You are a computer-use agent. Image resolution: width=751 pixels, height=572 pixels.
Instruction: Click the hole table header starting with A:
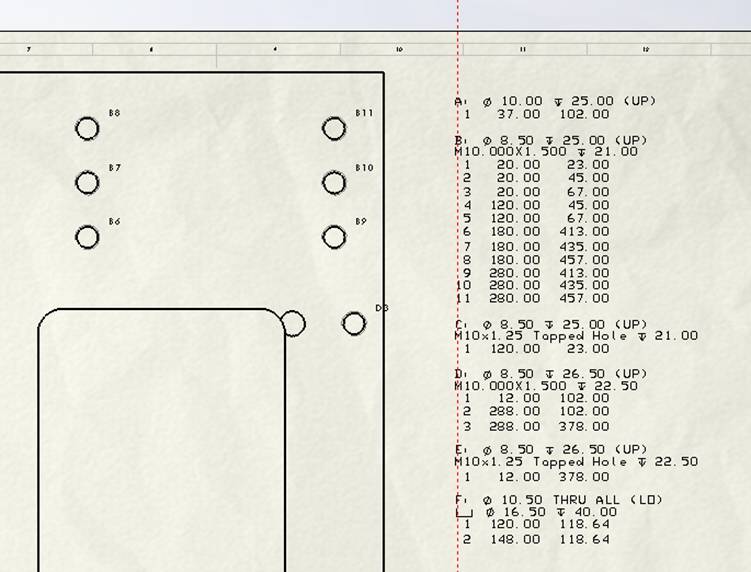pos(555,101)
